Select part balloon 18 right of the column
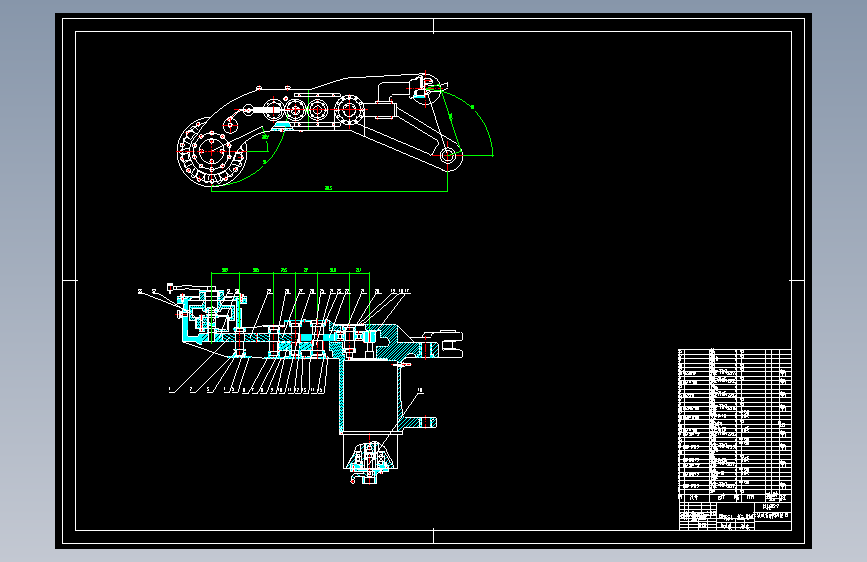 pyautogui.click(x=420, y=391)
